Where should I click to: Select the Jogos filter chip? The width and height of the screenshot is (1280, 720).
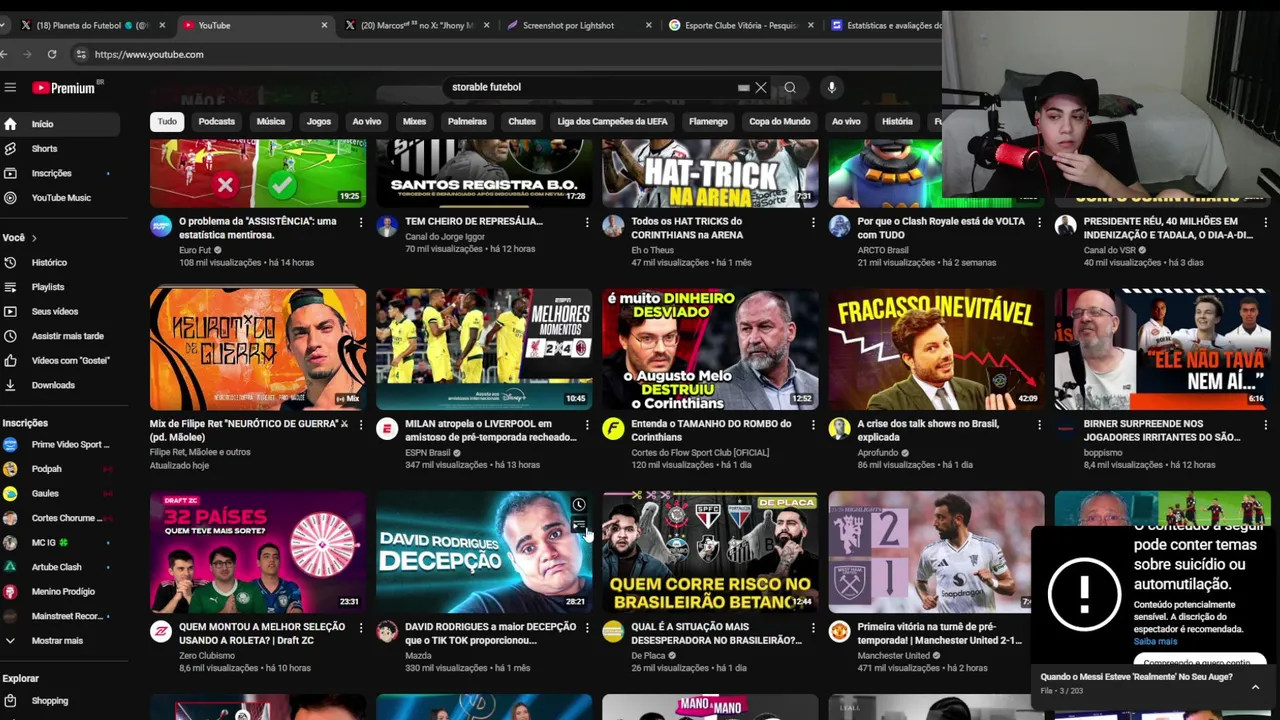(319, 122)
